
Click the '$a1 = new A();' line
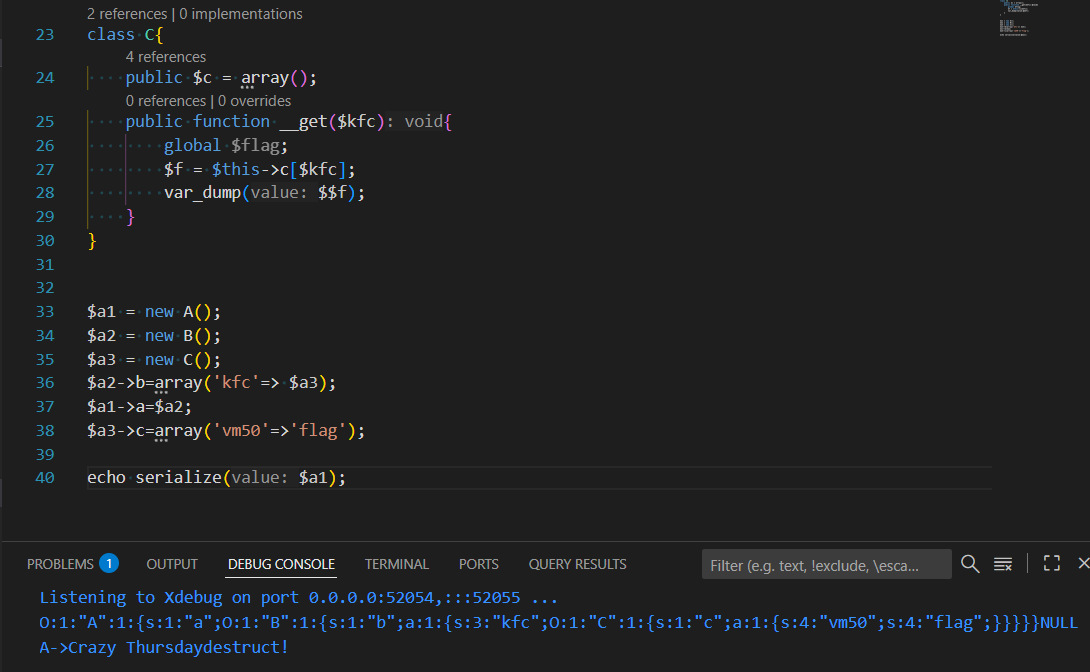click(154, 311)
